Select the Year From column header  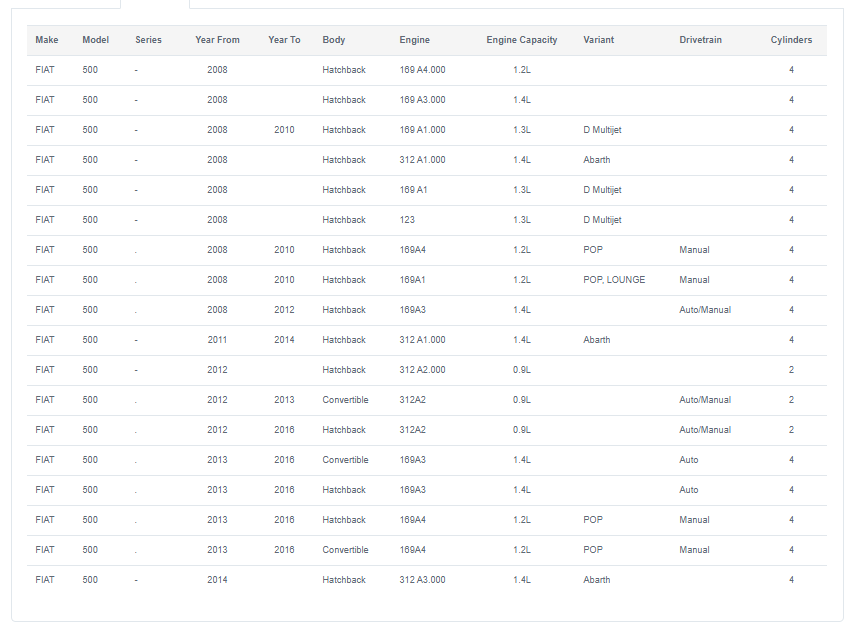pos(217,40)
